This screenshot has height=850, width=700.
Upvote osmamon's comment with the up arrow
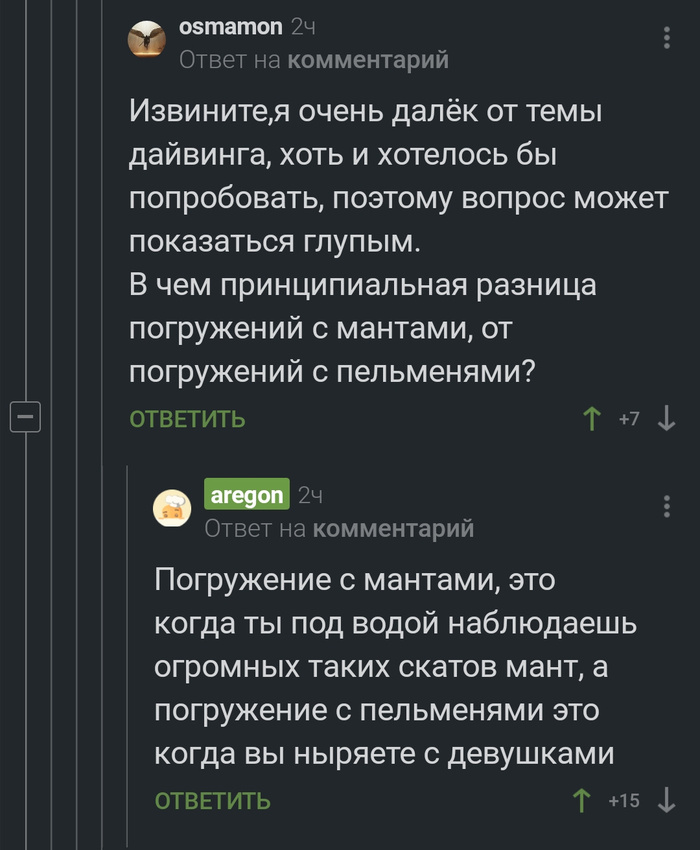[592, 421]
